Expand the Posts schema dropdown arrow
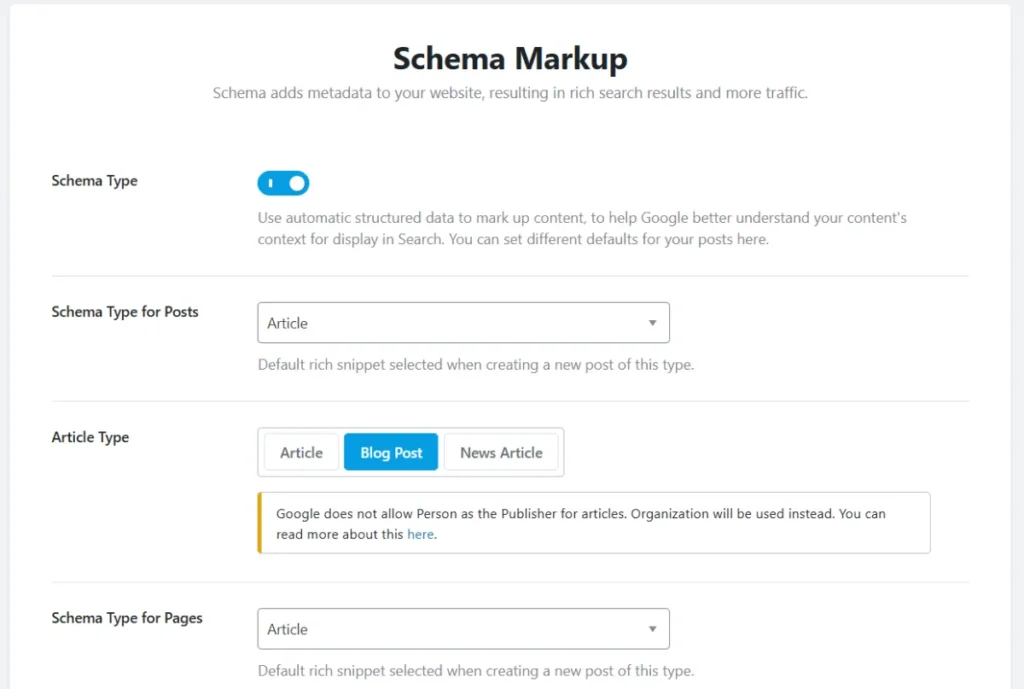The width and height of the screenshot is (1024, 689). pos(651,322)
